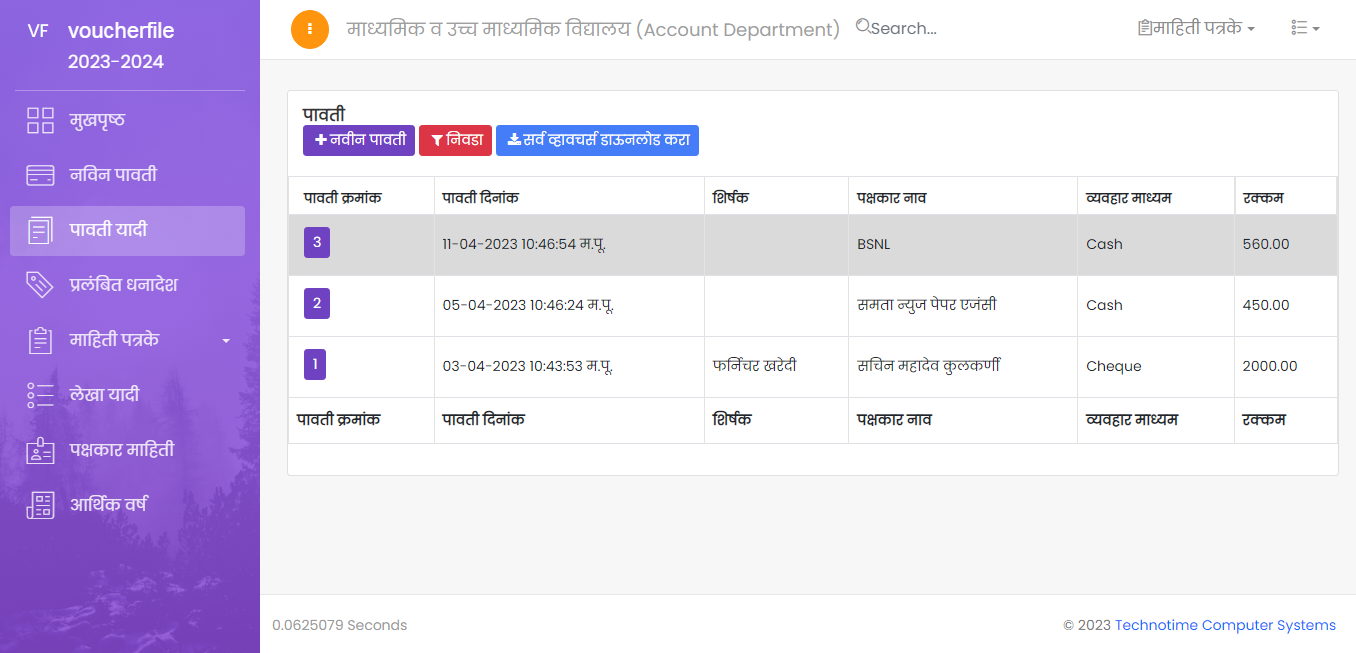The height and width of the screenshot is (653, 1356).
Task: Click the लेखा यादी list icon
Action: [x=40, y=395]
